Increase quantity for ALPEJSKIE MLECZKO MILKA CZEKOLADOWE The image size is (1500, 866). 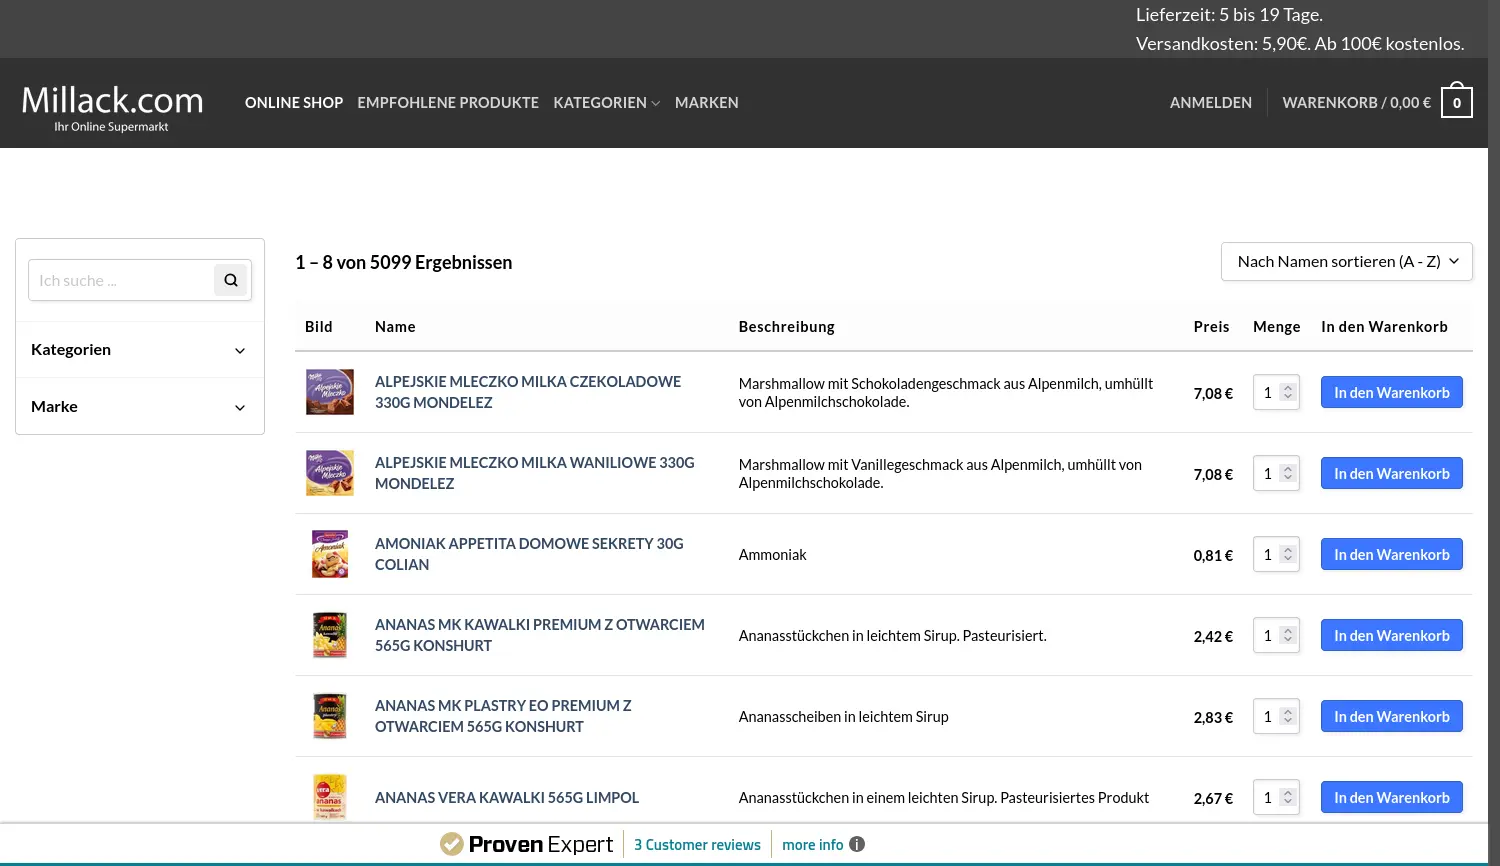pos(1290,387)
